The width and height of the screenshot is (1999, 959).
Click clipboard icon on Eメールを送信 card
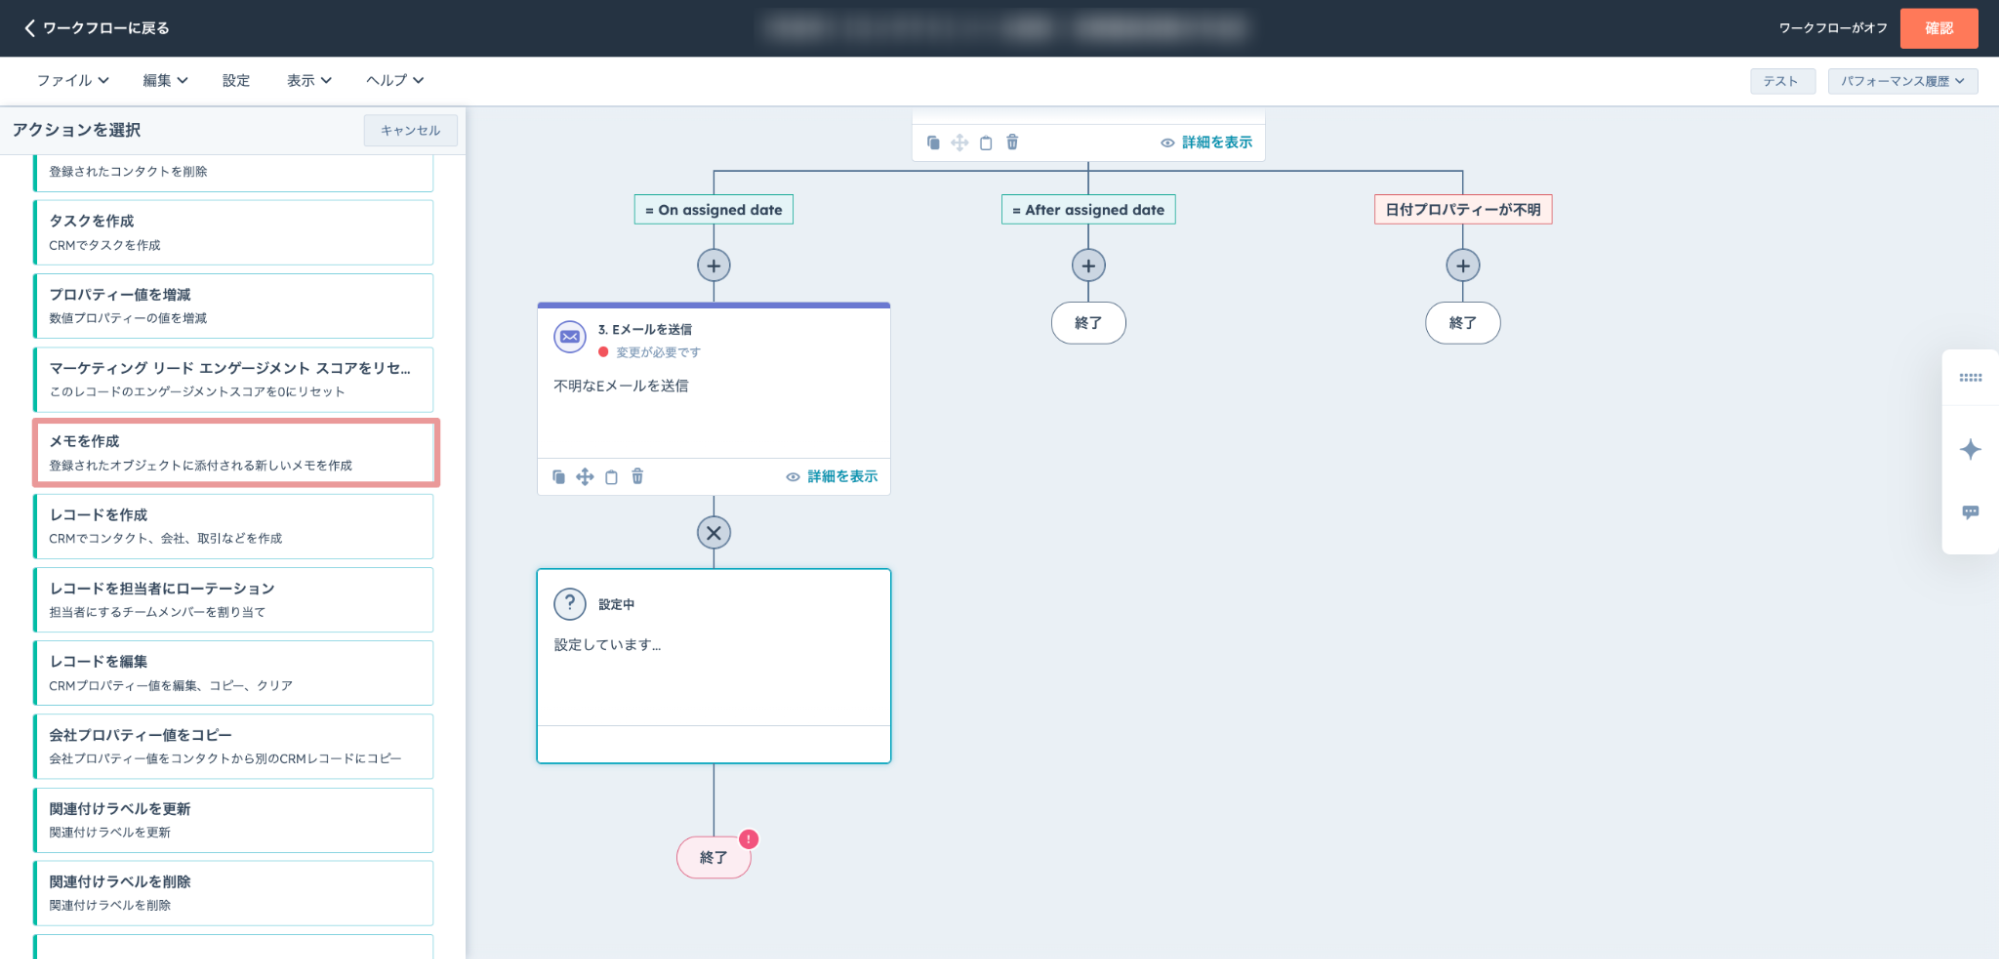point(611,477)
